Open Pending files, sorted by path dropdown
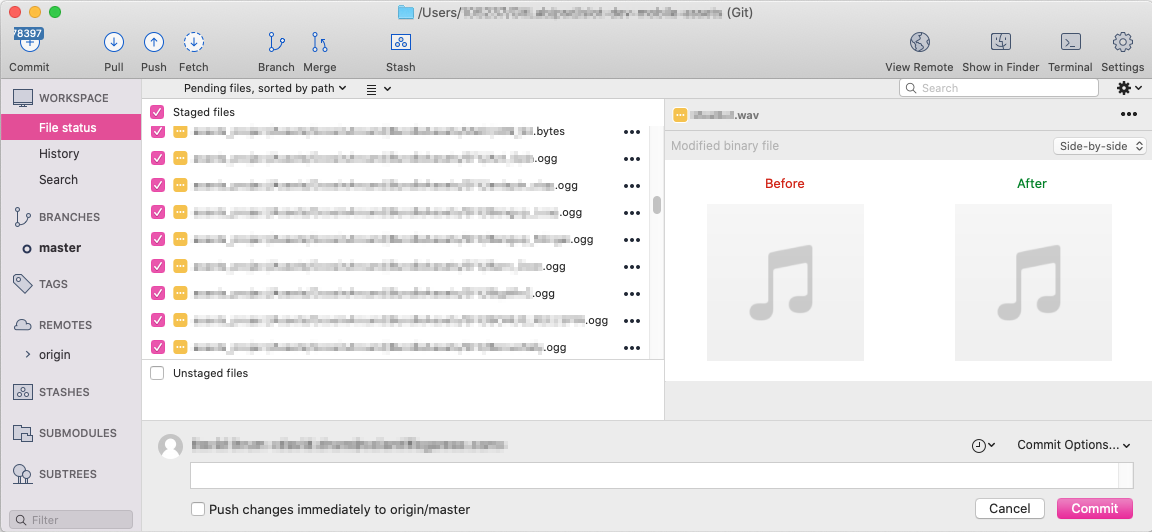 click(264, 88)
